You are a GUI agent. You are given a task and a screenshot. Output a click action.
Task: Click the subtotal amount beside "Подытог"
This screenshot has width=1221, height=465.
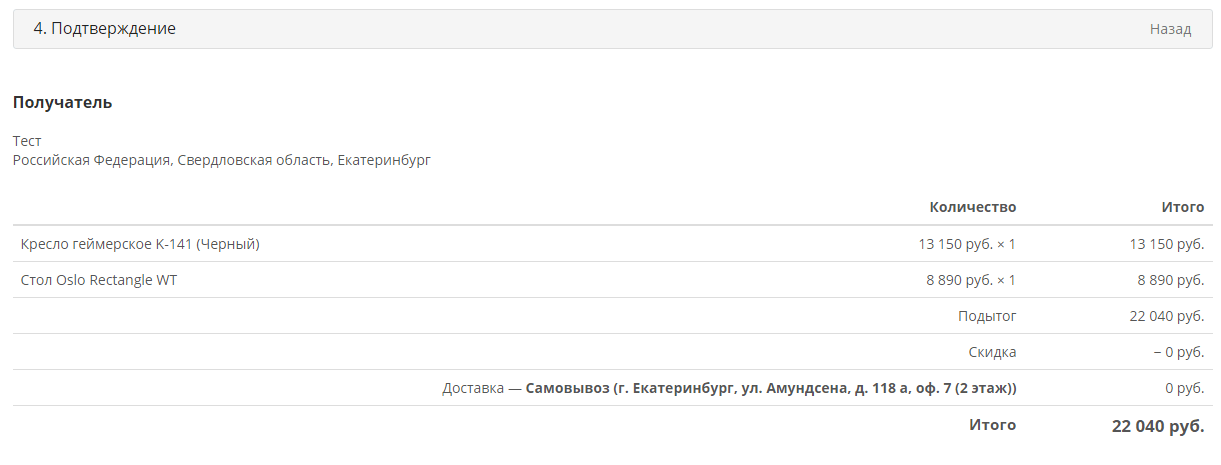click(1166, 316)
